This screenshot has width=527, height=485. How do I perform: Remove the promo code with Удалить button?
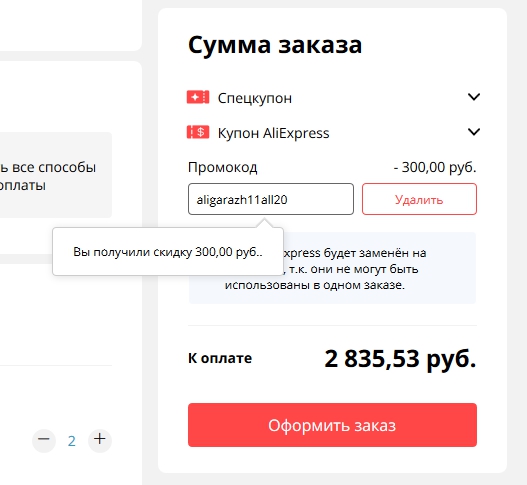(419, 199)
